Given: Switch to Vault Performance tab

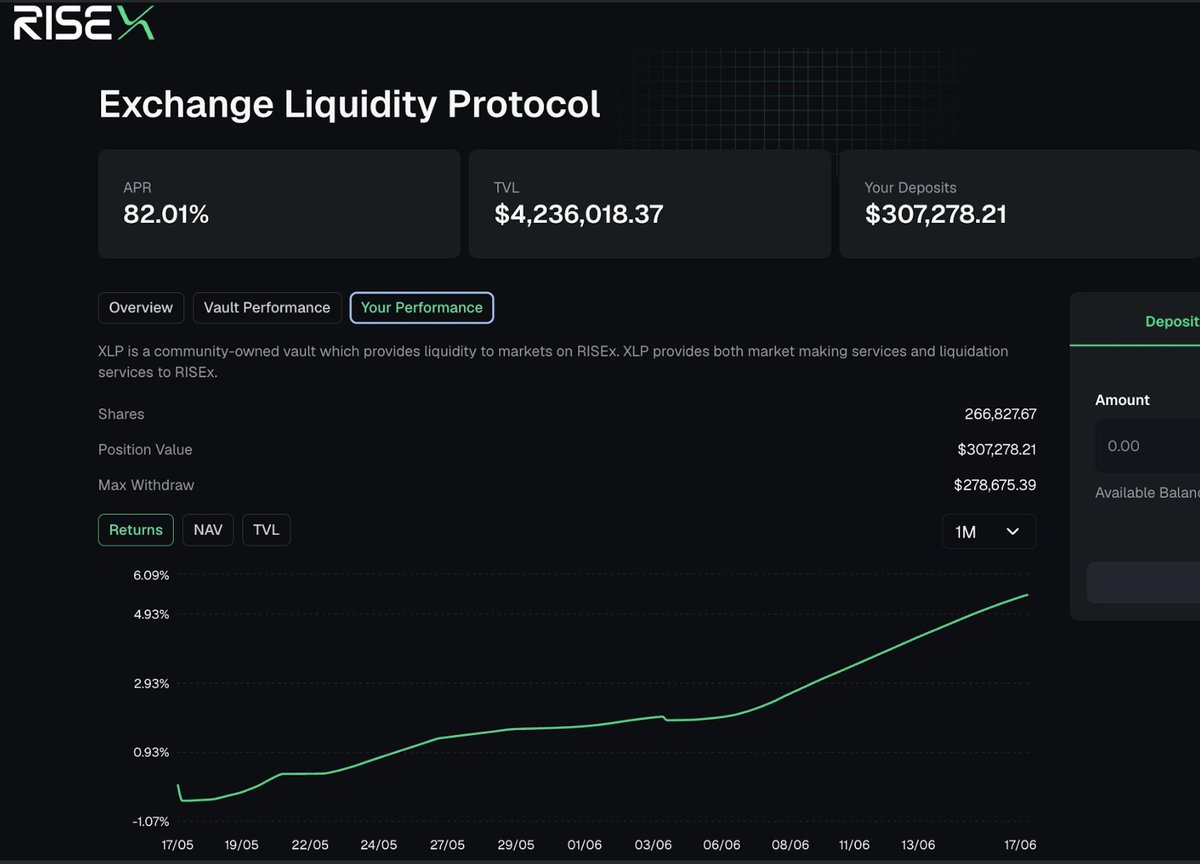Looking at the screenshot, I should (x=267, y=308).
